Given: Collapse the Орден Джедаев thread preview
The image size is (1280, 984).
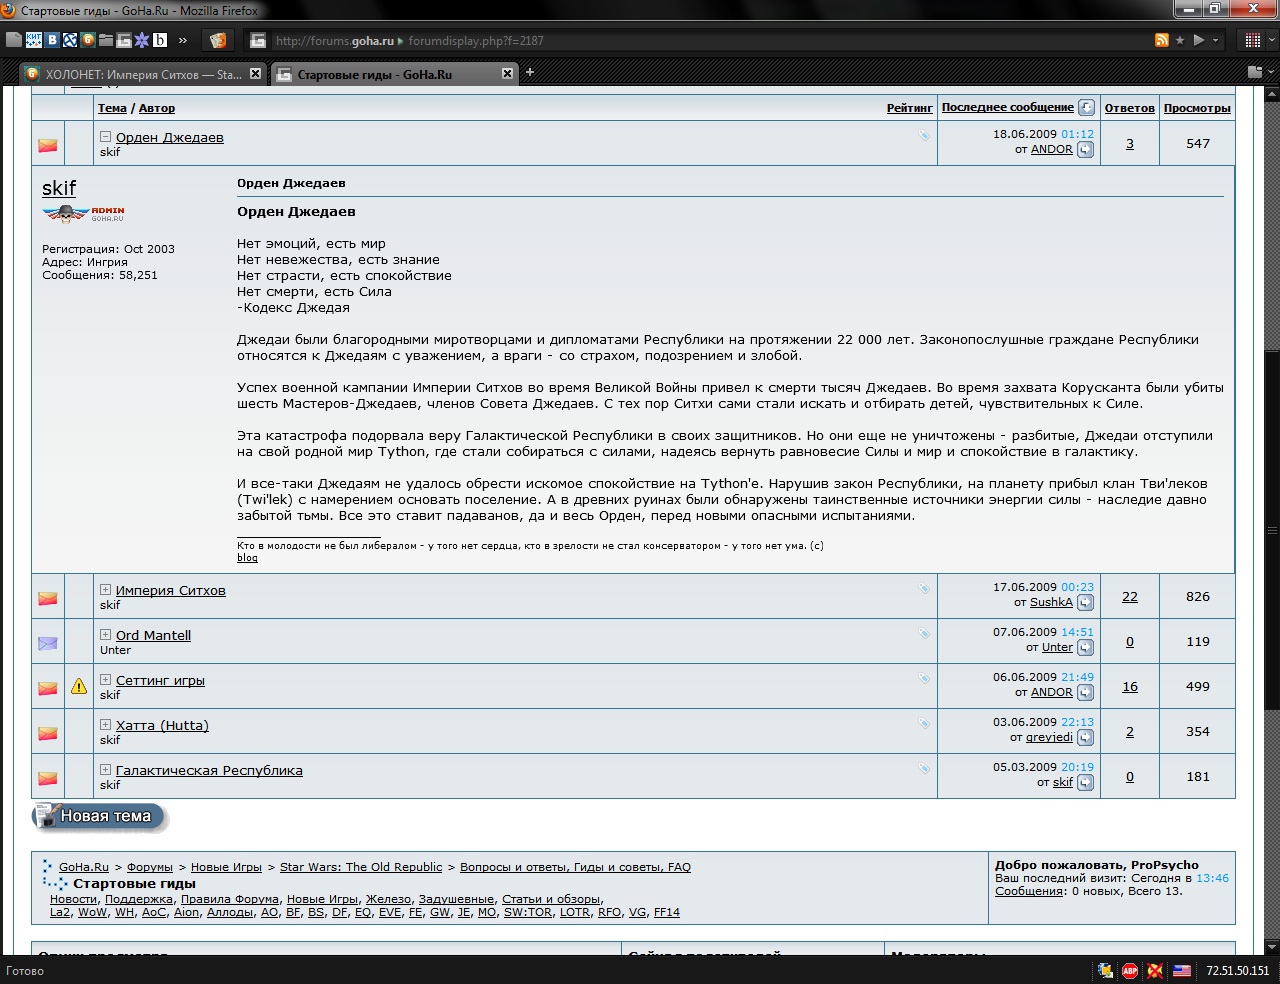Looking at the screenshot, I should (x=105, y=137).
